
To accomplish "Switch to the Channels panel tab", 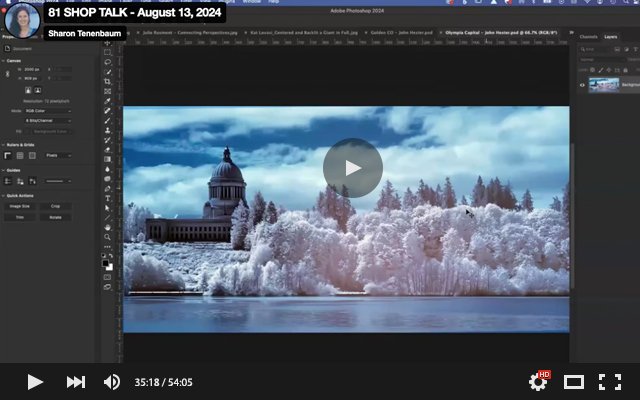I will click(x=589, y=37).
